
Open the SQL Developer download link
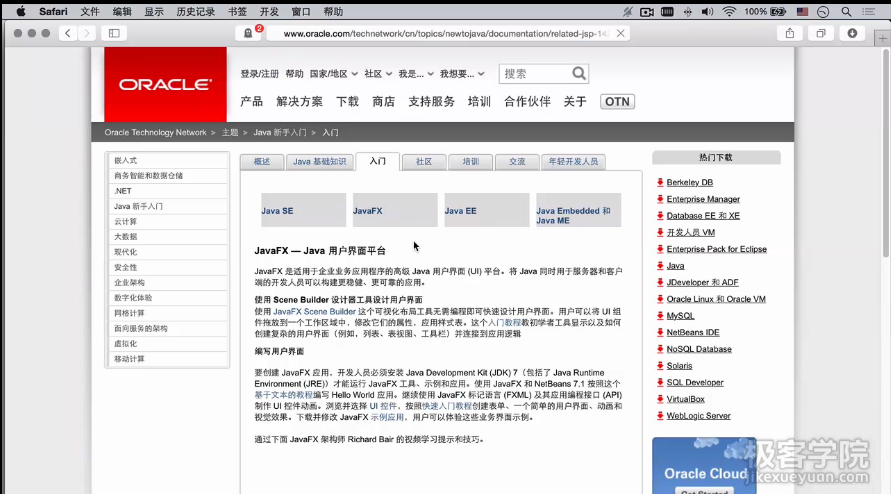point(695,383)
